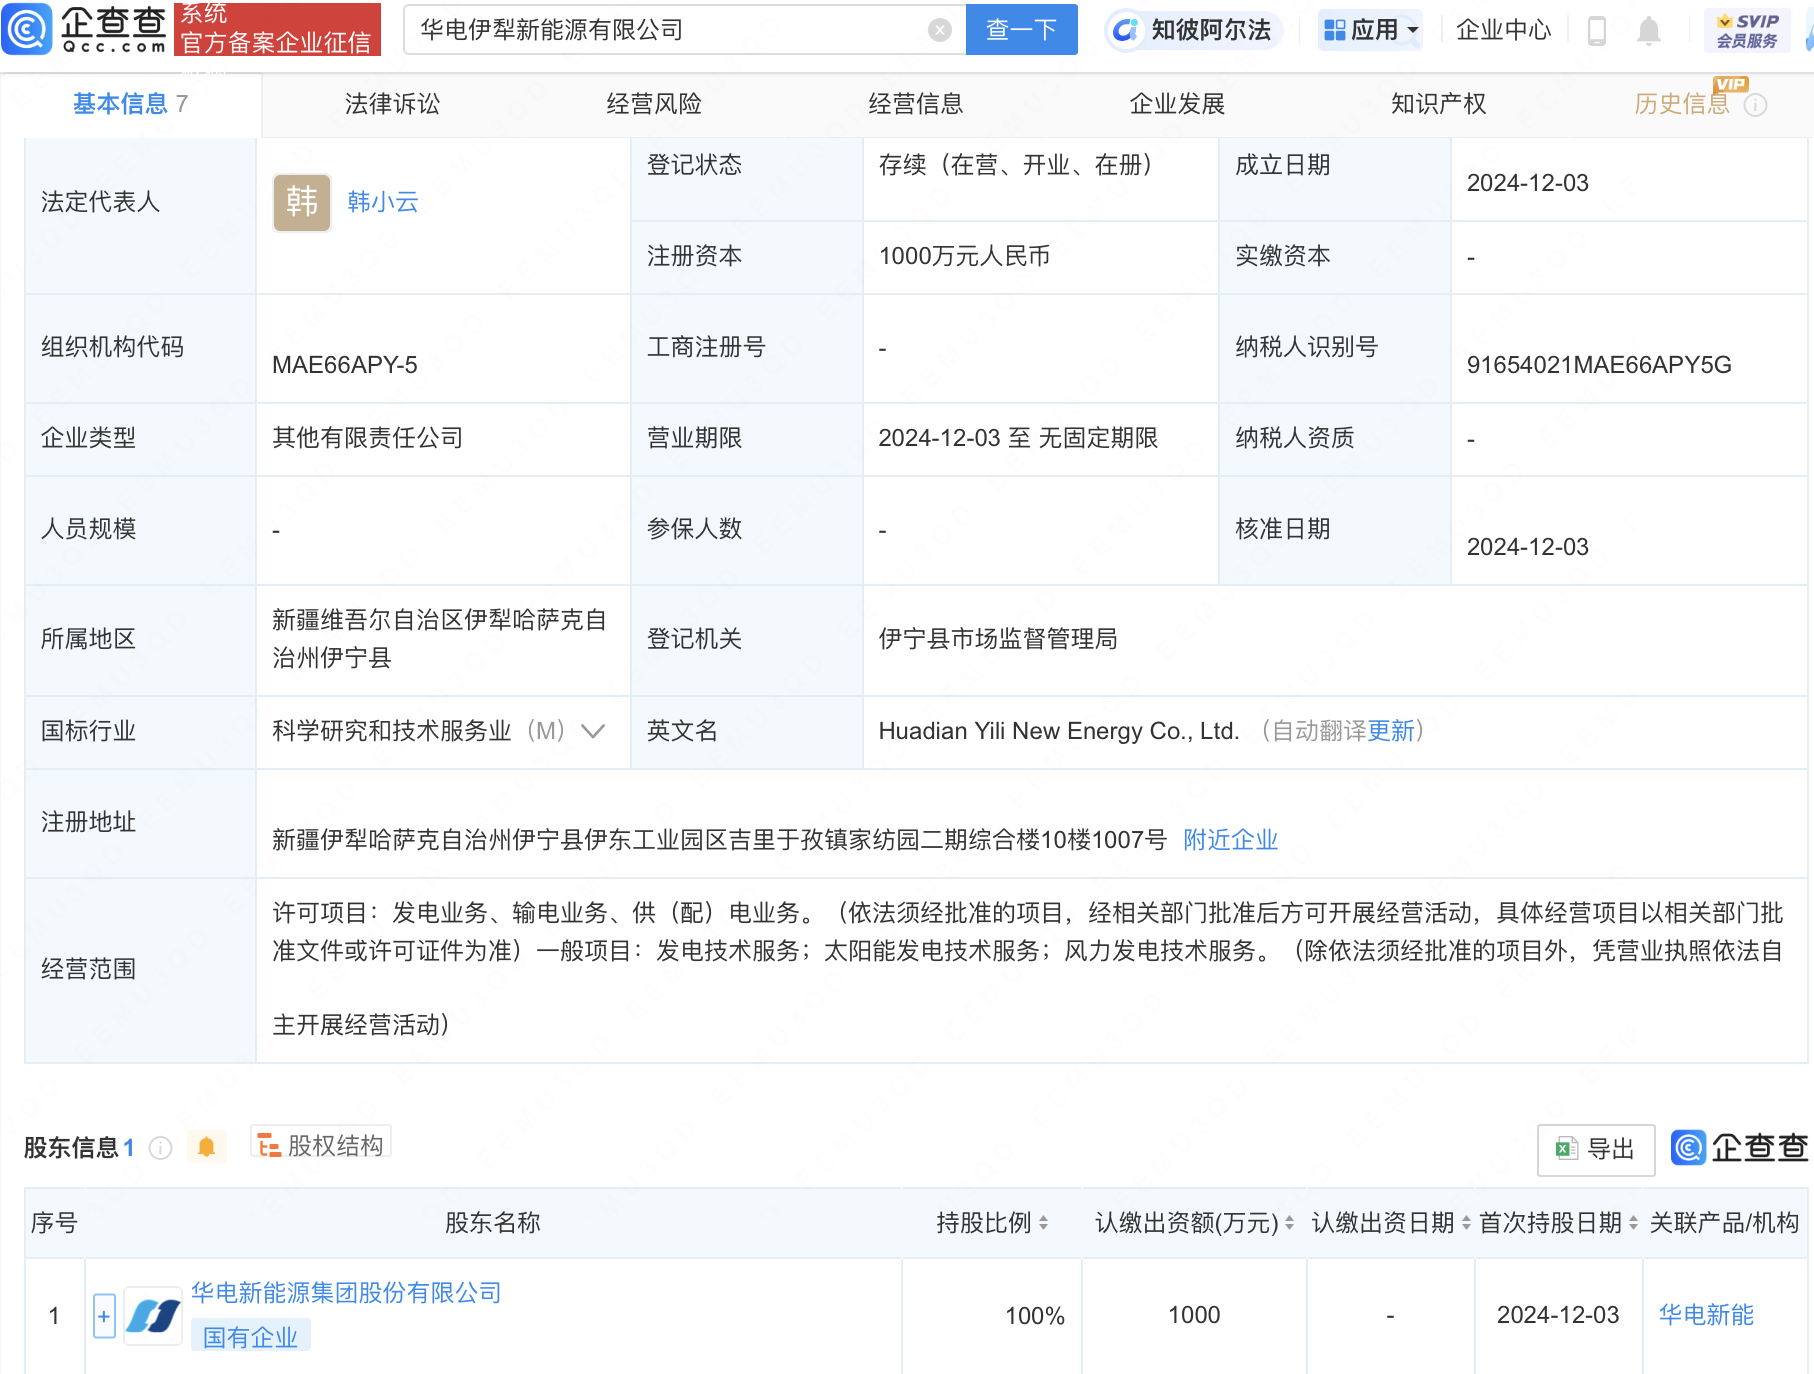Switch to the 法律诉讼 tab
This screenshot has width=1814, height=1374.
click(x=390, y=103)
